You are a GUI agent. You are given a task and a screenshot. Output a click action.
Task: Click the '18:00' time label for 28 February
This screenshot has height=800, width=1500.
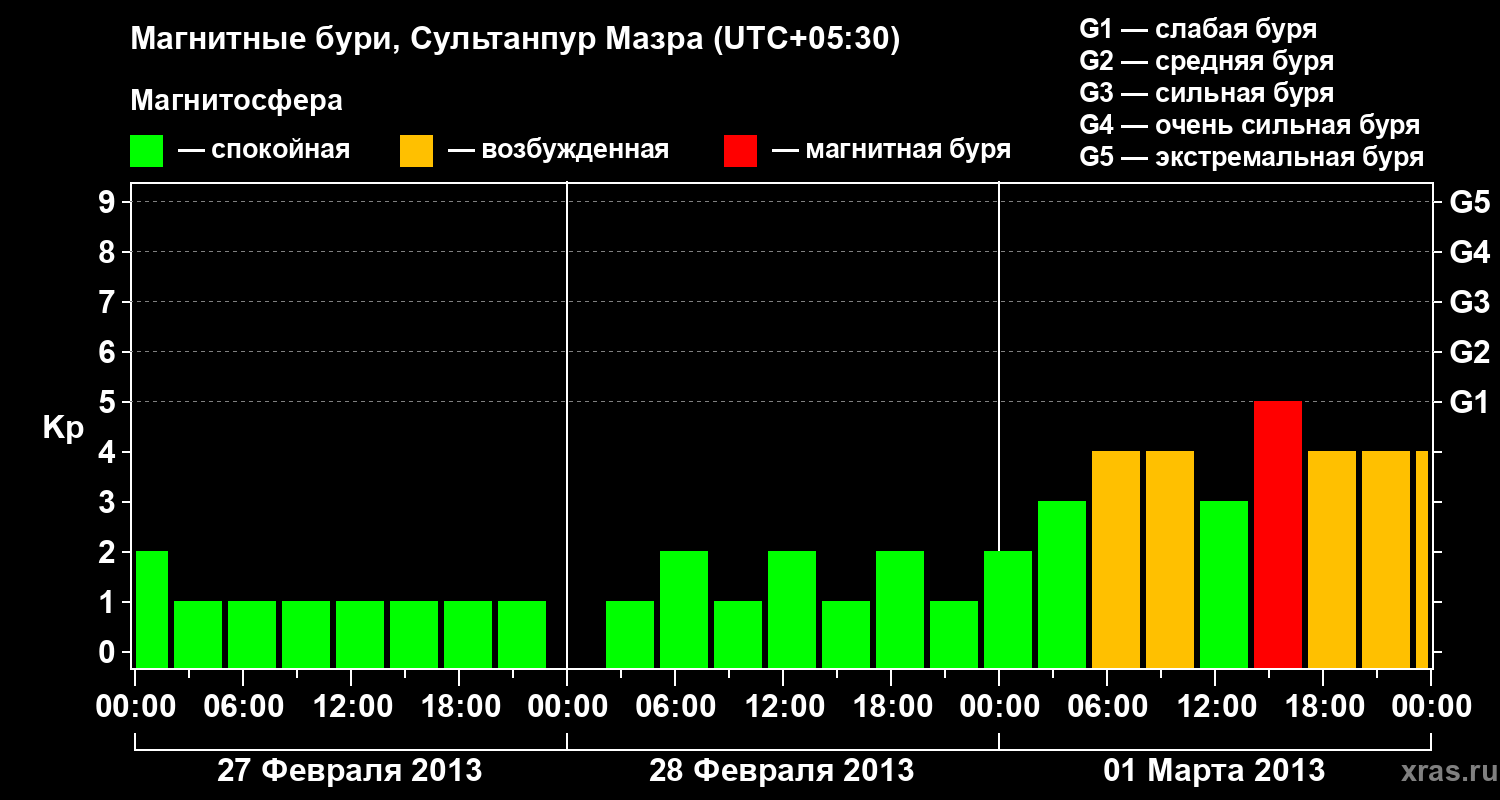click(x=891, y=707)
